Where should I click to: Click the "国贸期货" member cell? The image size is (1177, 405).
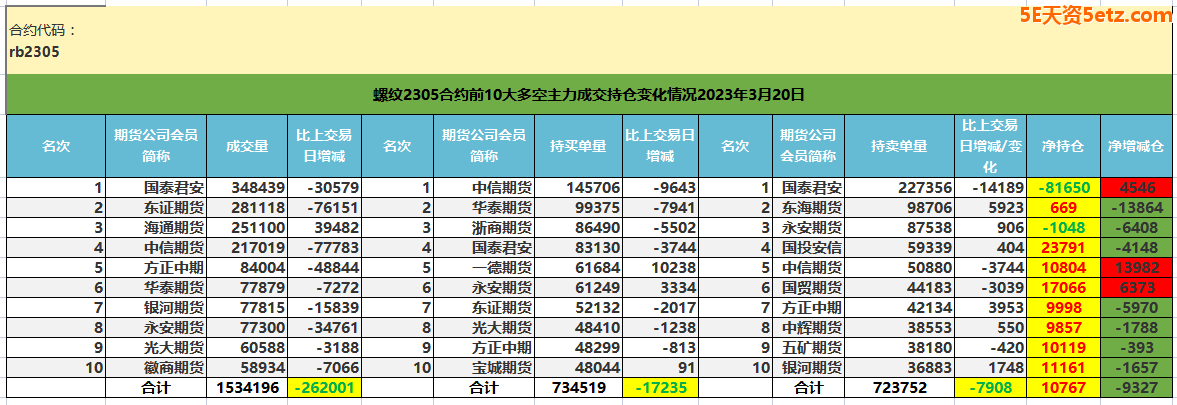(808, 288)
